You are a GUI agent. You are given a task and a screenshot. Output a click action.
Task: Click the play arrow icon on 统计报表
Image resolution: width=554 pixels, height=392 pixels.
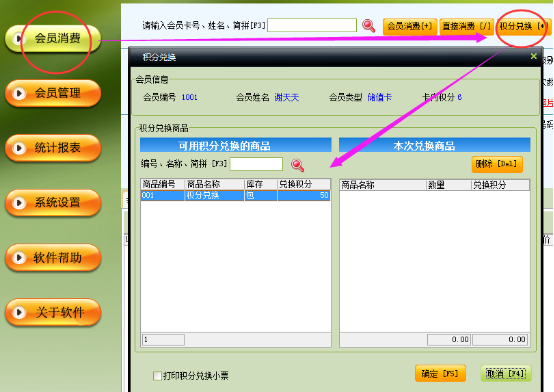(19, 148)
